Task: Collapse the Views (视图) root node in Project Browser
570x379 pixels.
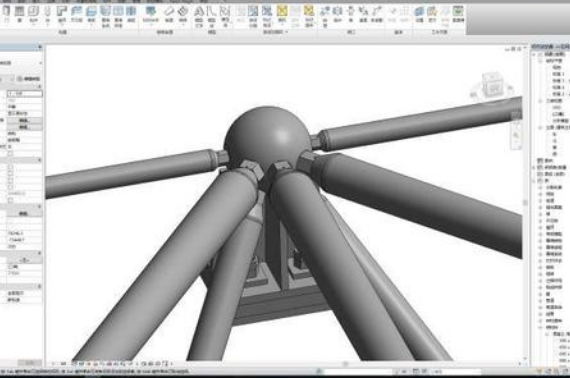Action: click(534, 55)
